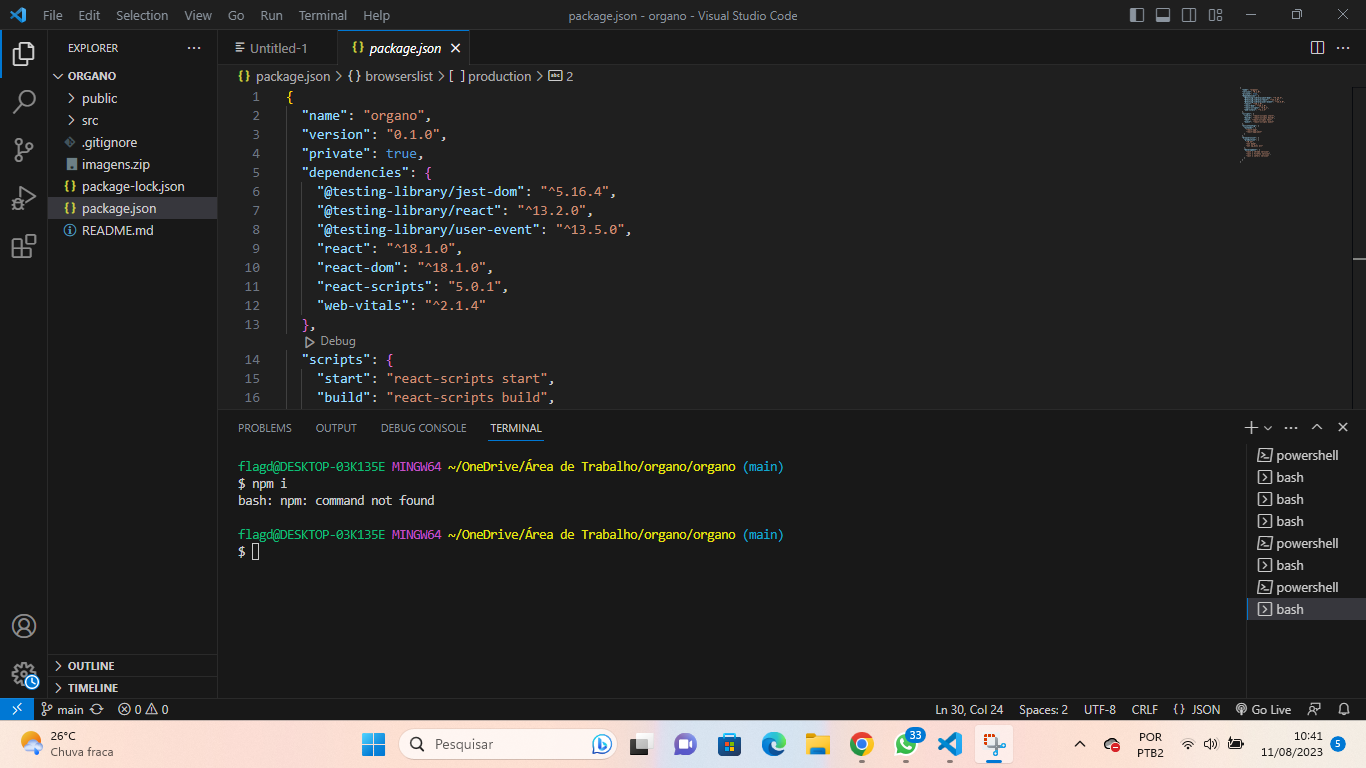This screenshot has width=1366, height=768.
Task: Maximize the terminal panel size
Action: point(1317,427)
